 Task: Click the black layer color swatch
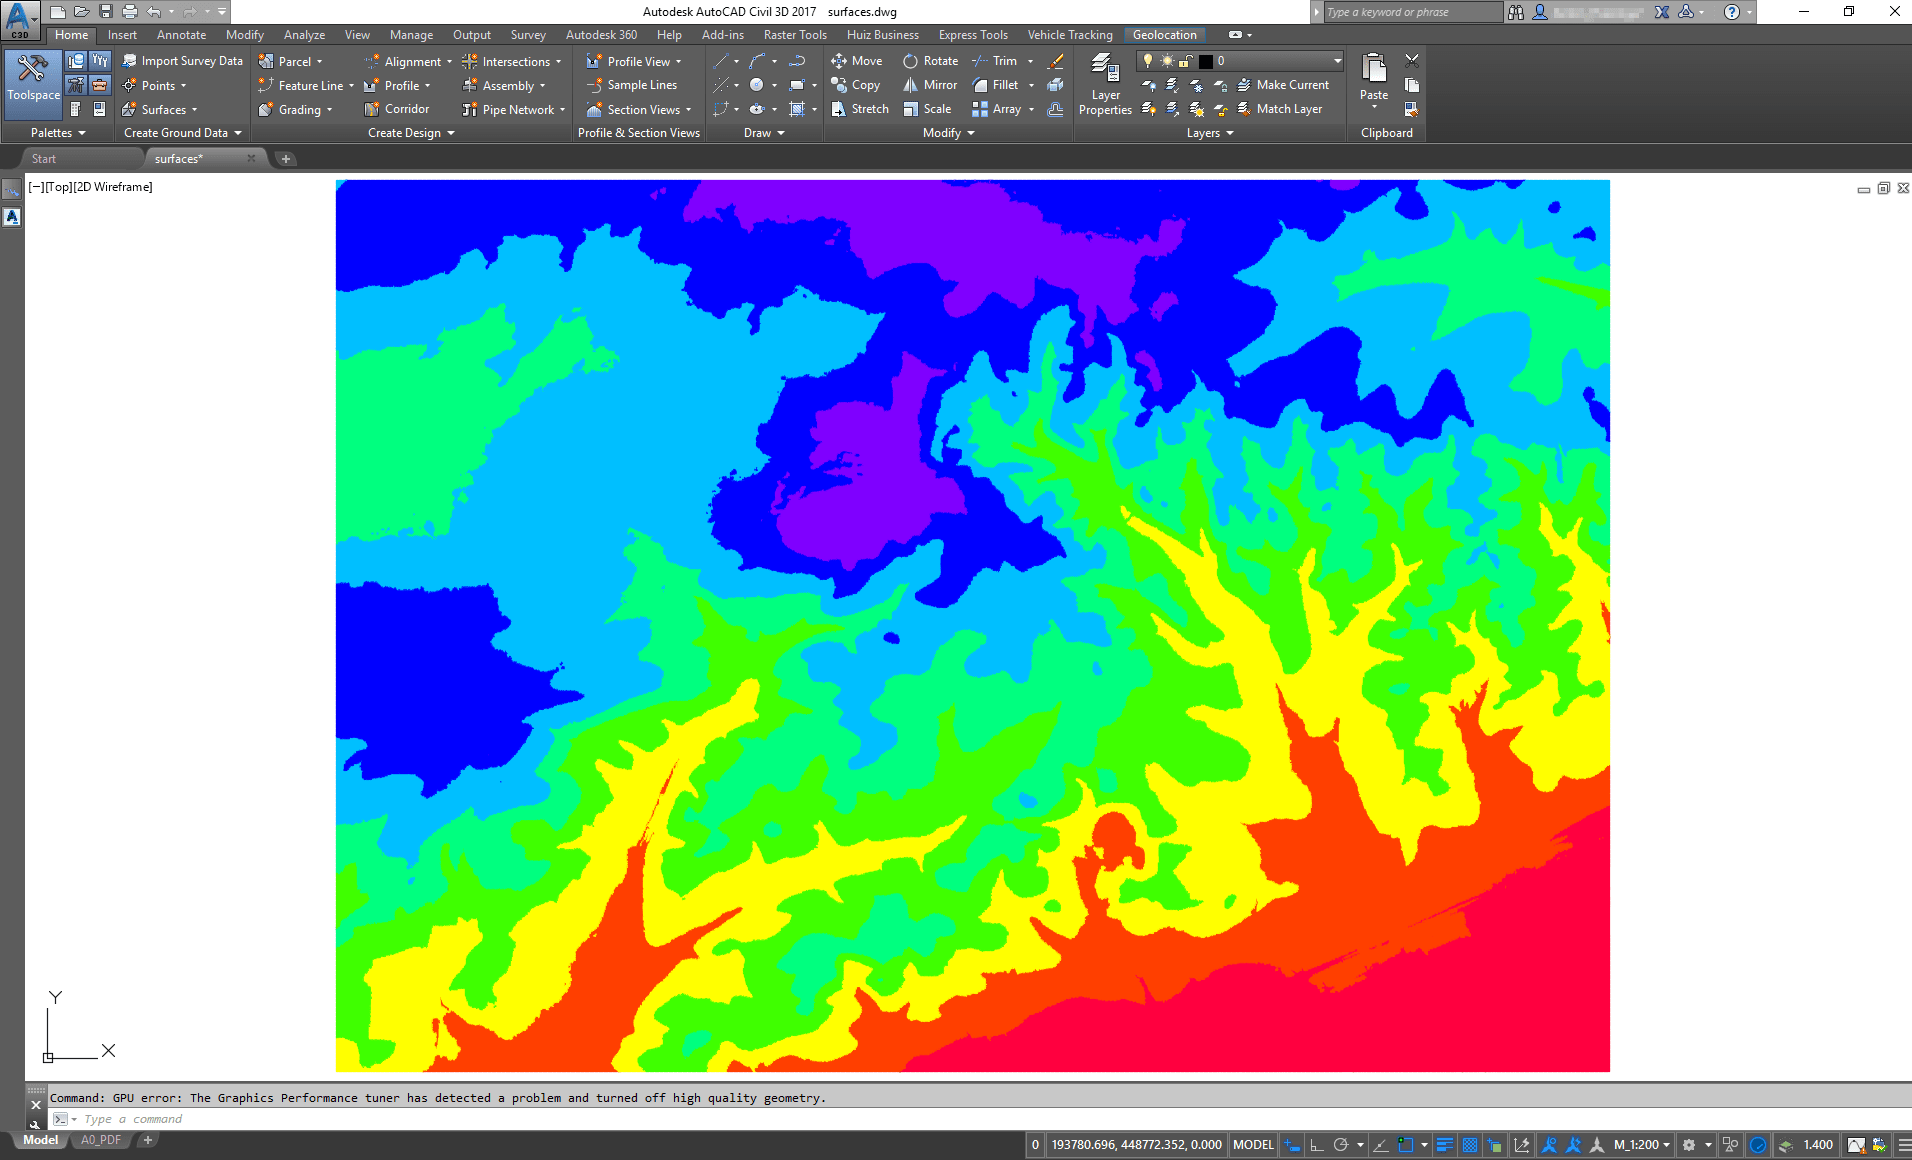tap(1206, 61)
